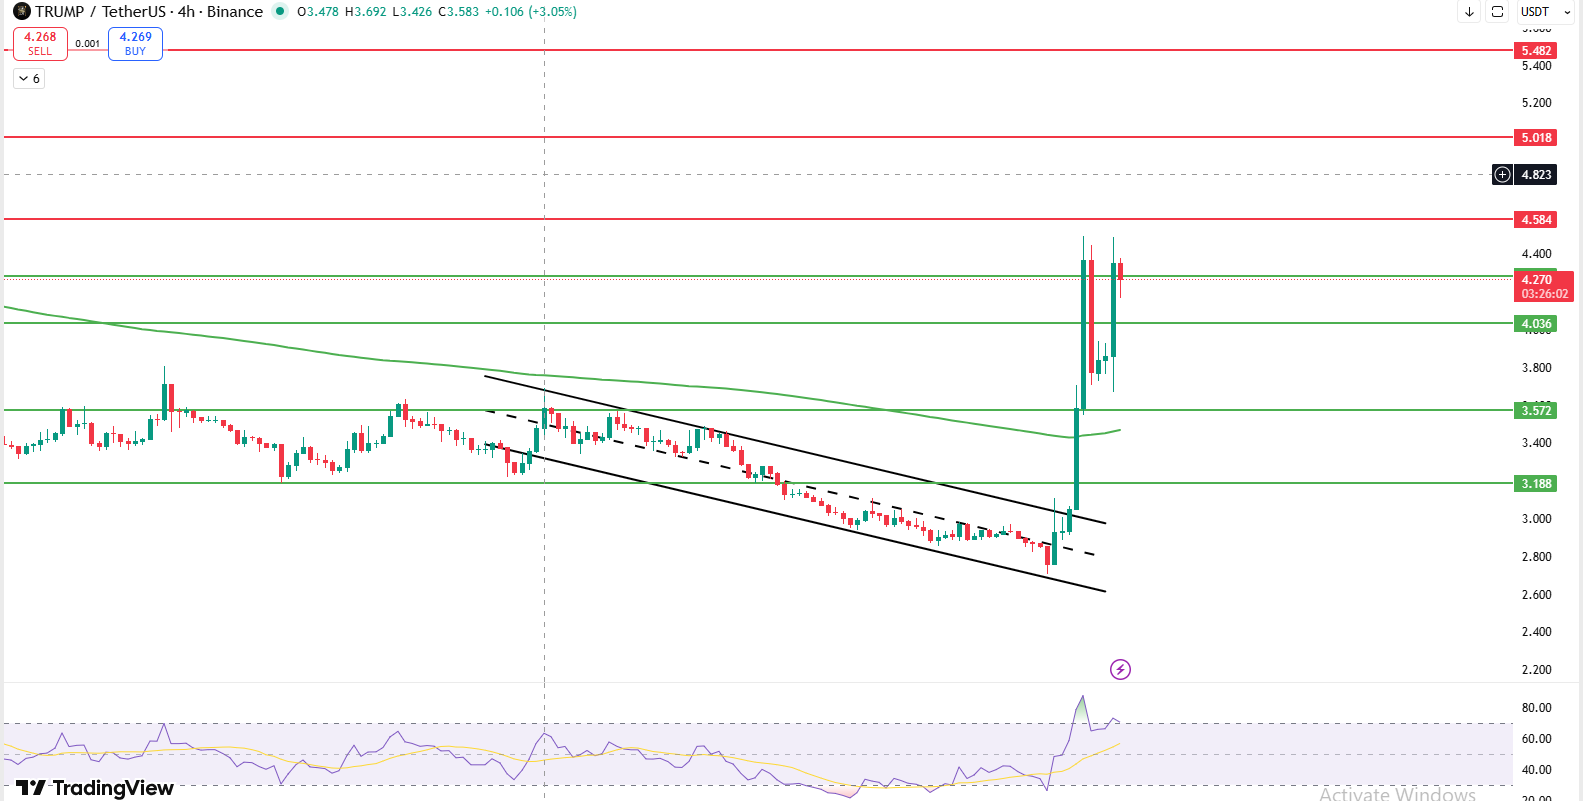Click the green market status dot
This screenshot has width=1583, height=801.
280,12
